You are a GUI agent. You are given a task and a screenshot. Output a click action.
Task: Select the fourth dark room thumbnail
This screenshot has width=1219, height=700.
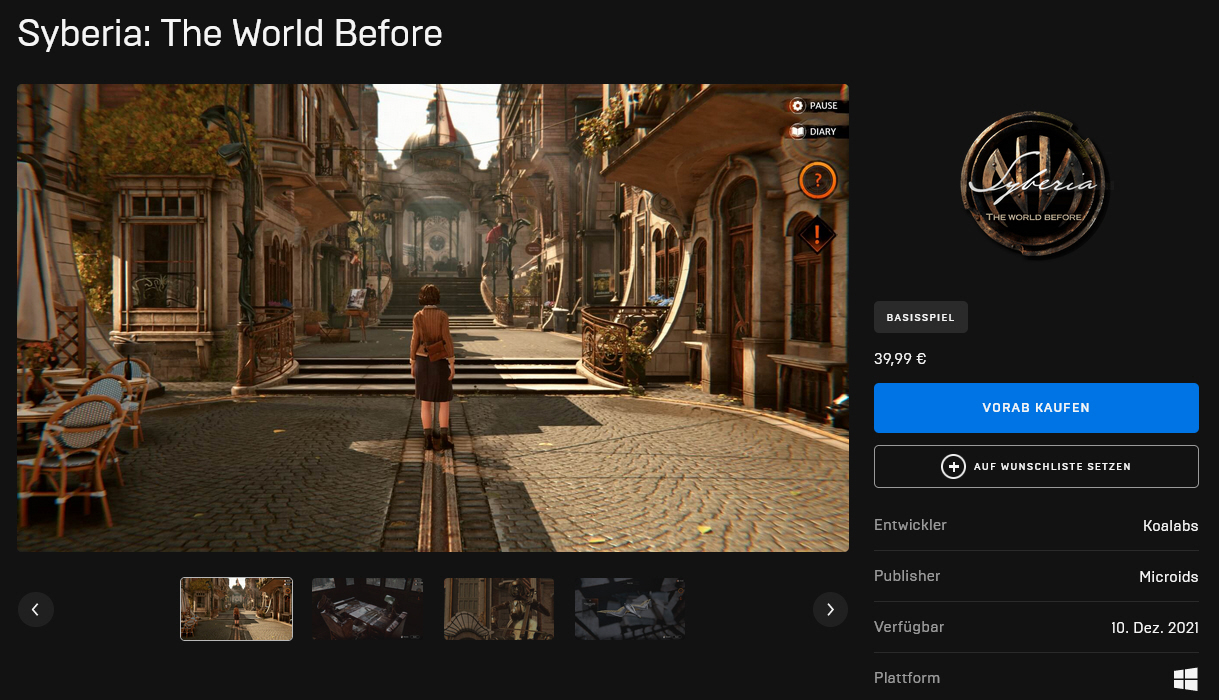click(x=630, y=609)
